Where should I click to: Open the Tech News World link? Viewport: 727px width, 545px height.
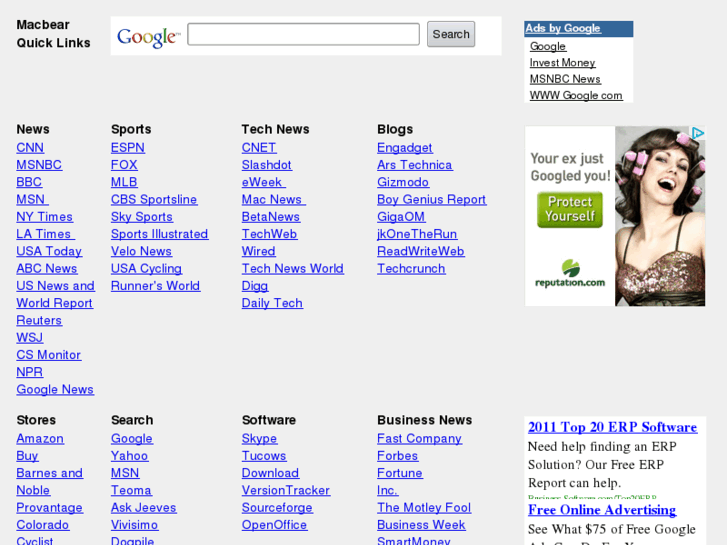click(293, 268)
